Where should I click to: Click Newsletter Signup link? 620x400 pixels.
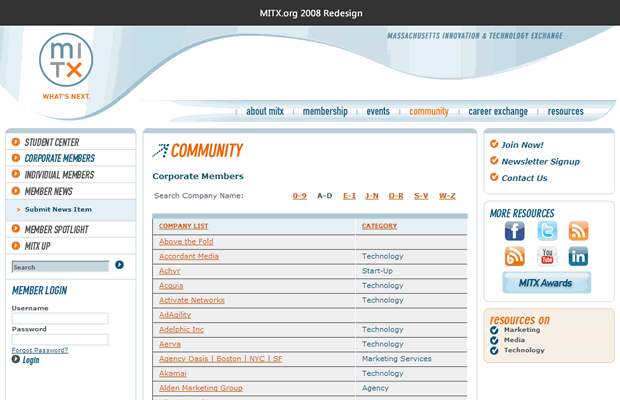541,162
